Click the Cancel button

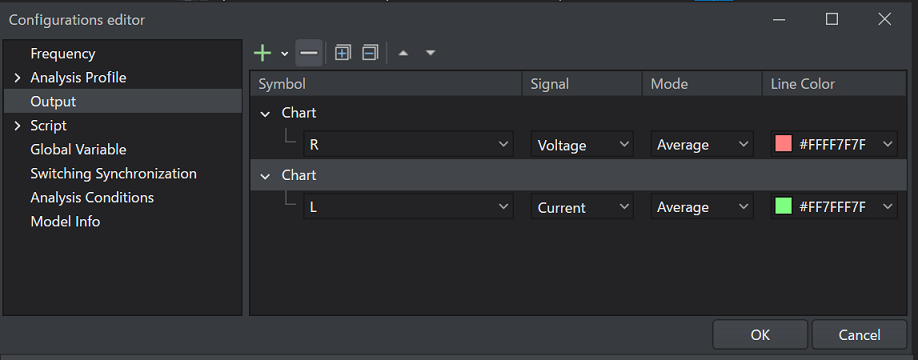coord(859,335)
